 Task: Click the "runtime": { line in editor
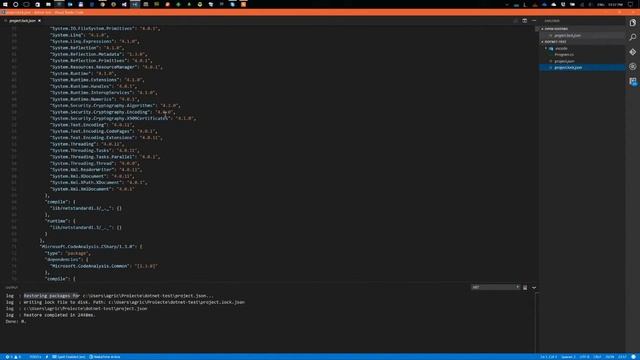click(x=60, y=221)
